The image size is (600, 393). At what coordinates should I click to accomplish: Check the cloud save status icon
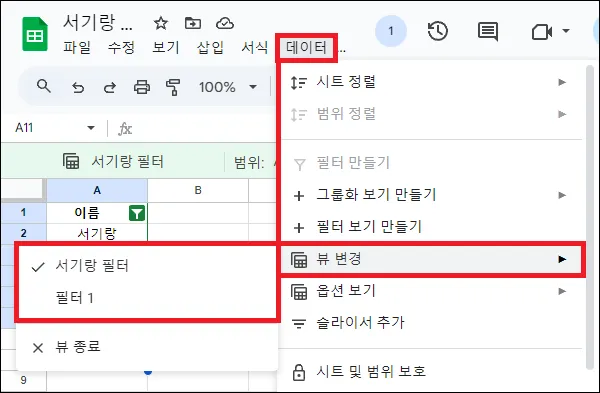225,23
